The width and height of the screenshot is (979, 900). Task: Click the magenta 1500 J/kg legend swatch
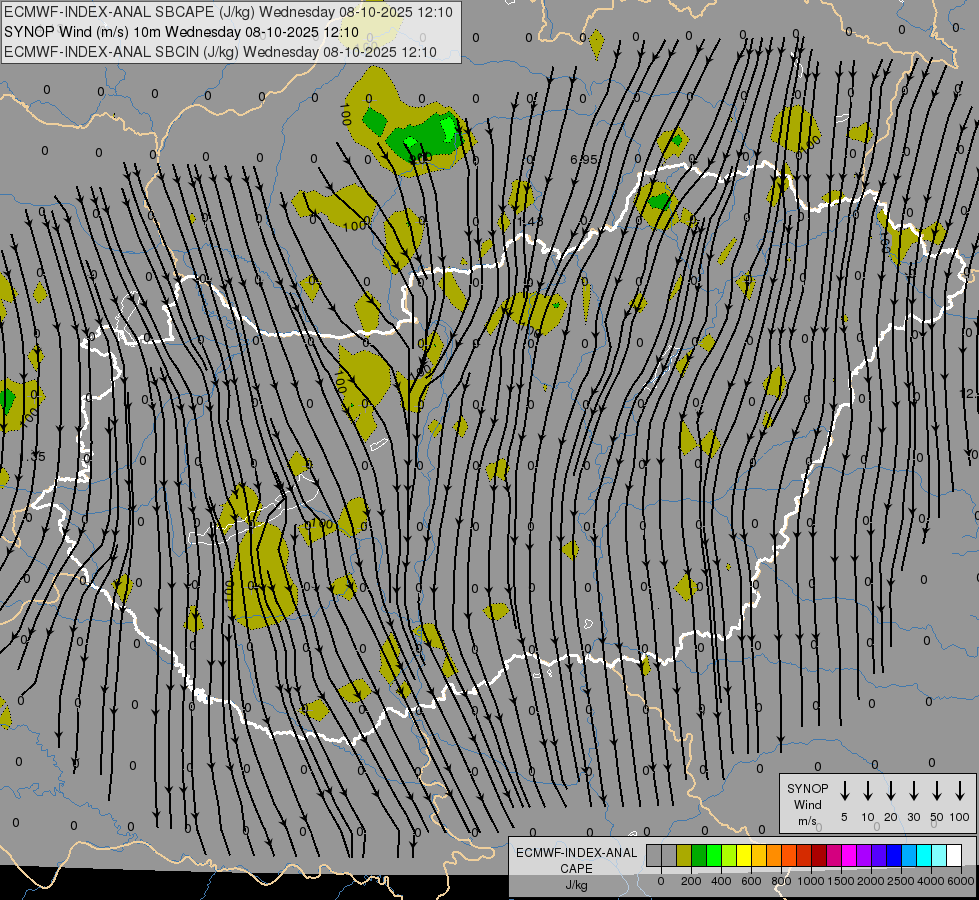pyautogui.click(x=834, y=856)
